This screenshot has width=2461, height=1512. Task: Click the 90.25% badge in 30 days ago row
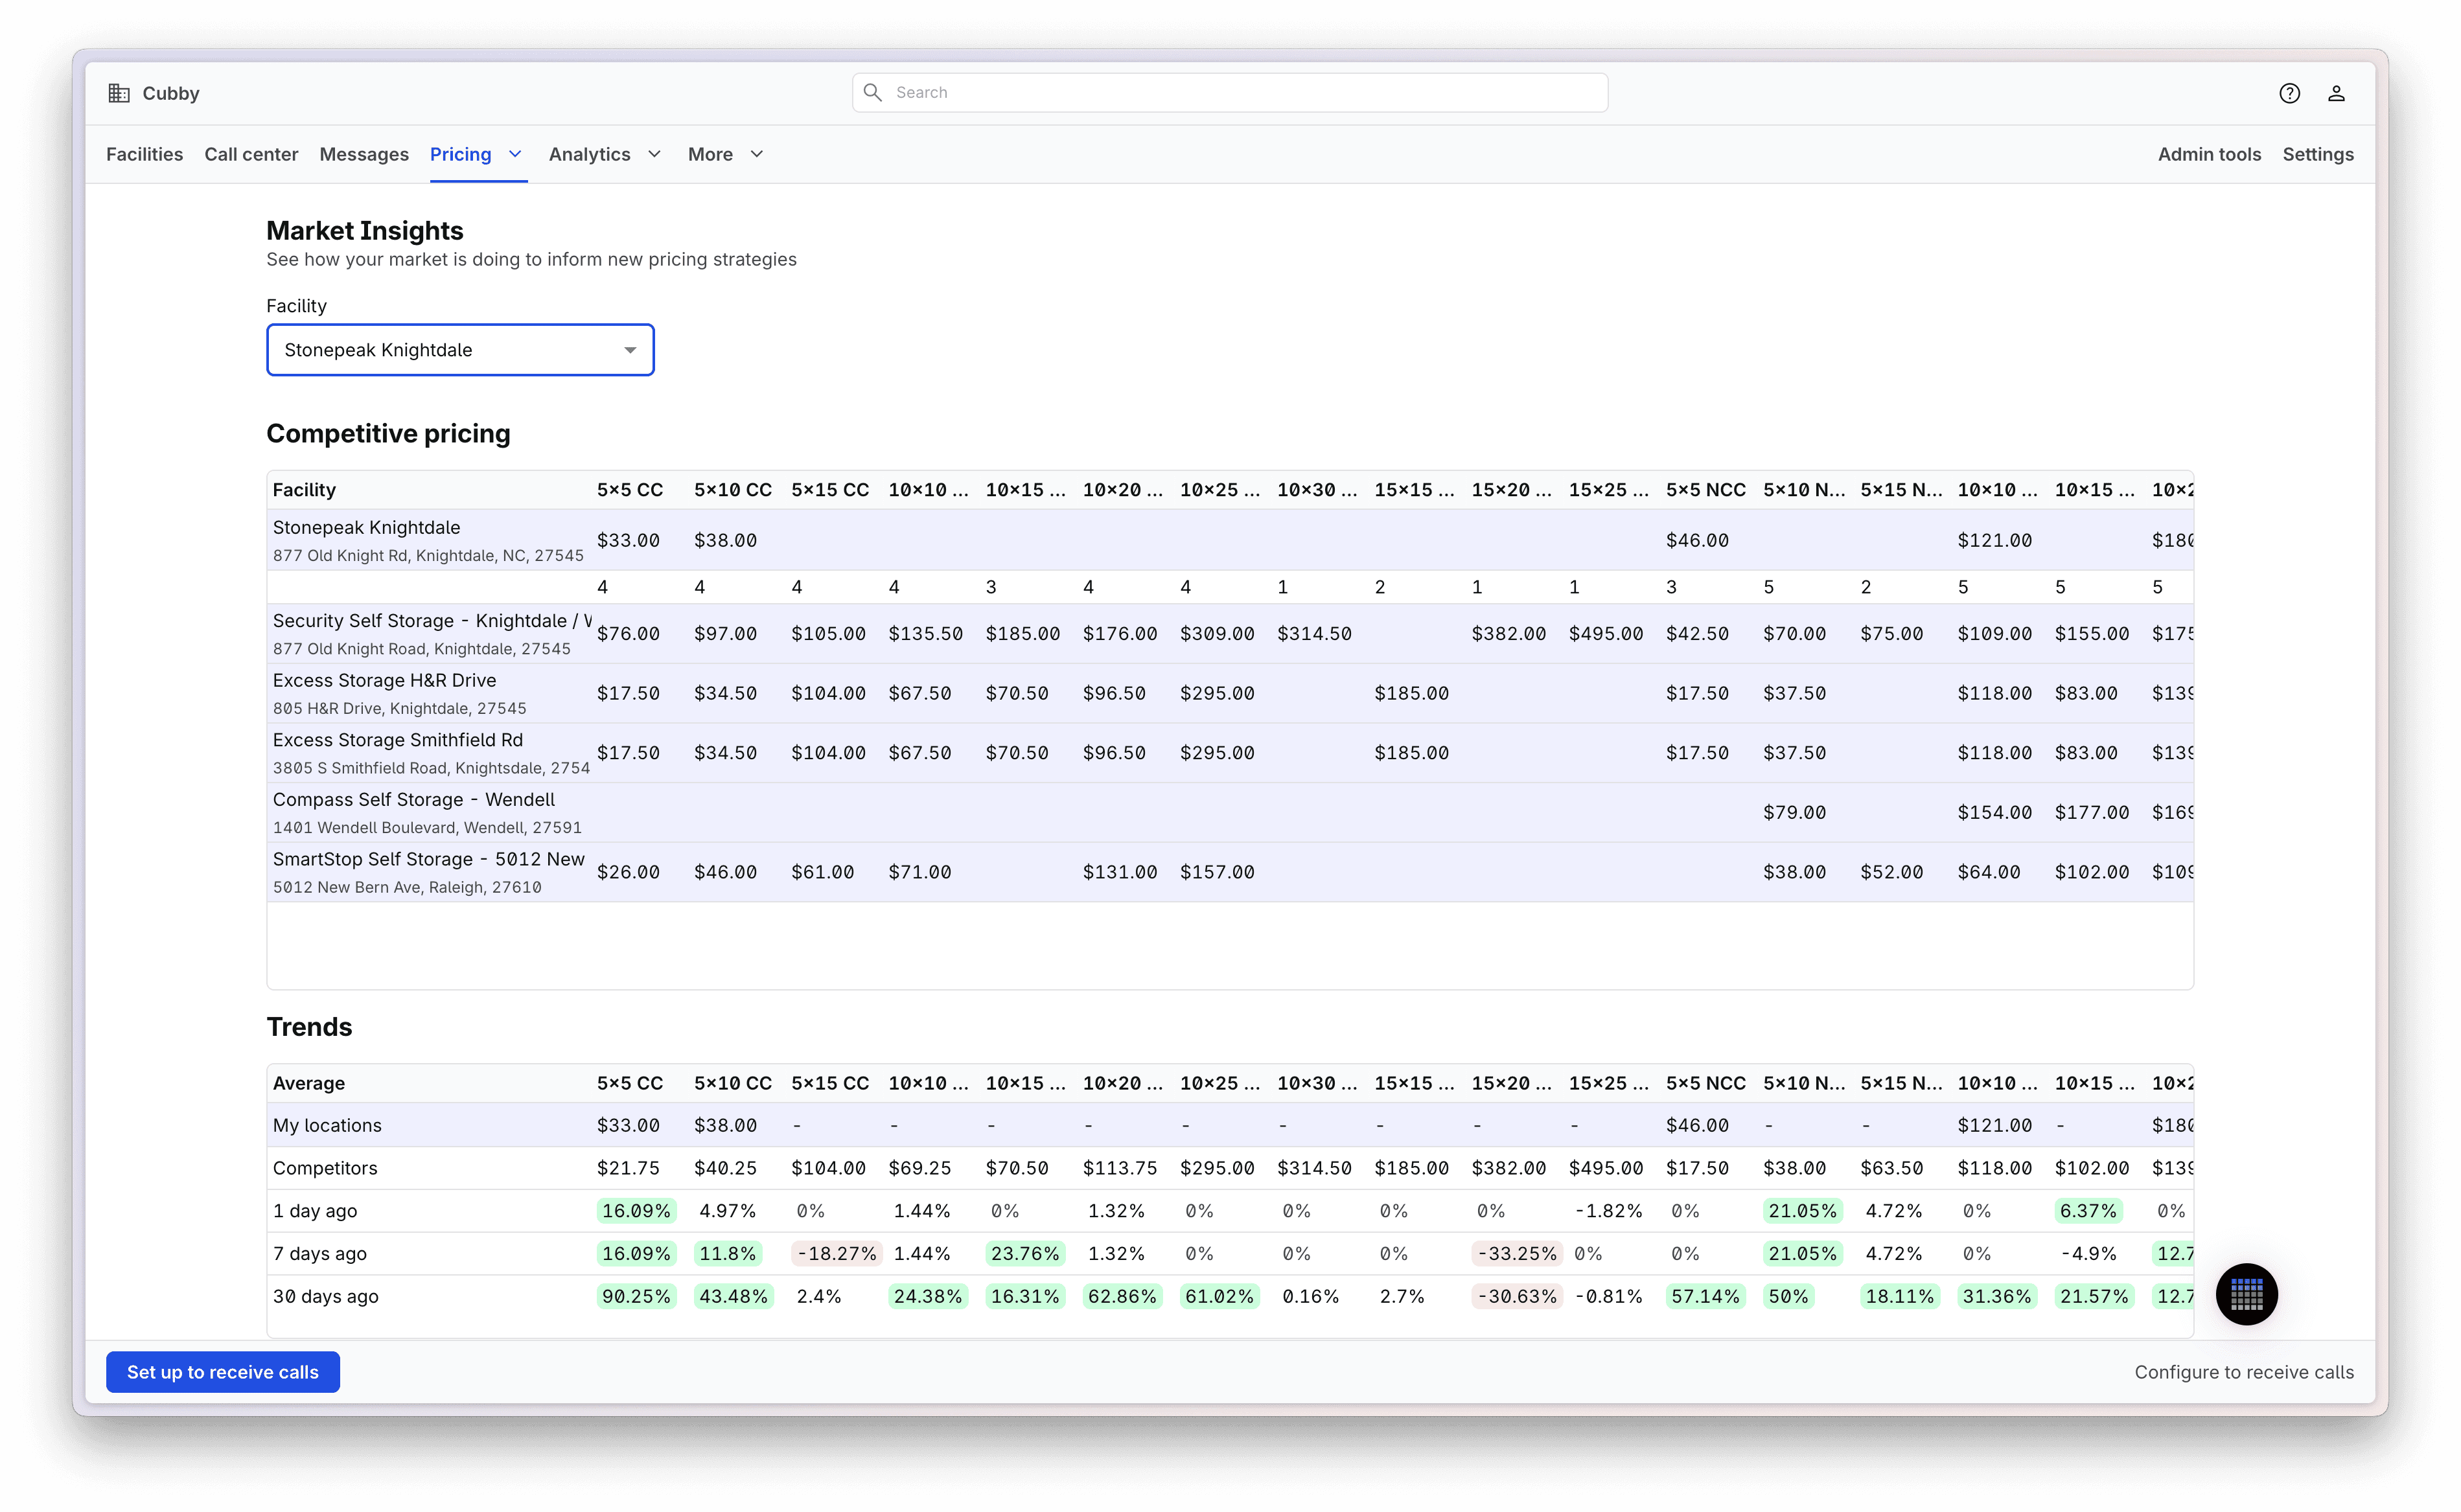click(636, 1296)
